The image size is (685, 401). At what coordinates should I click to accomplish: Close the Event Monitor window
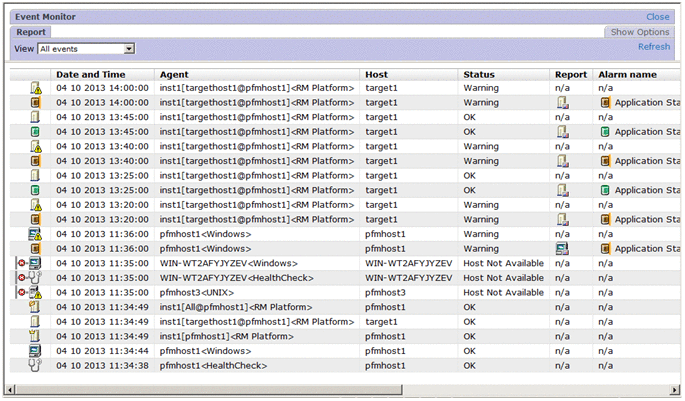click(x=657, y=17)
